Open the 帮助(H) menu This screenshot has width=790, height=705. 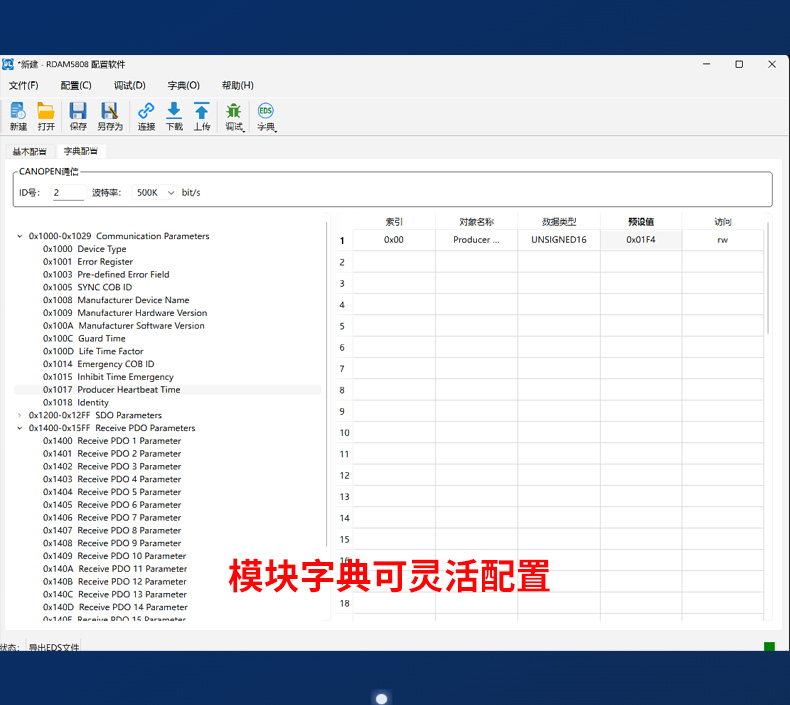(x=237, y=85)
